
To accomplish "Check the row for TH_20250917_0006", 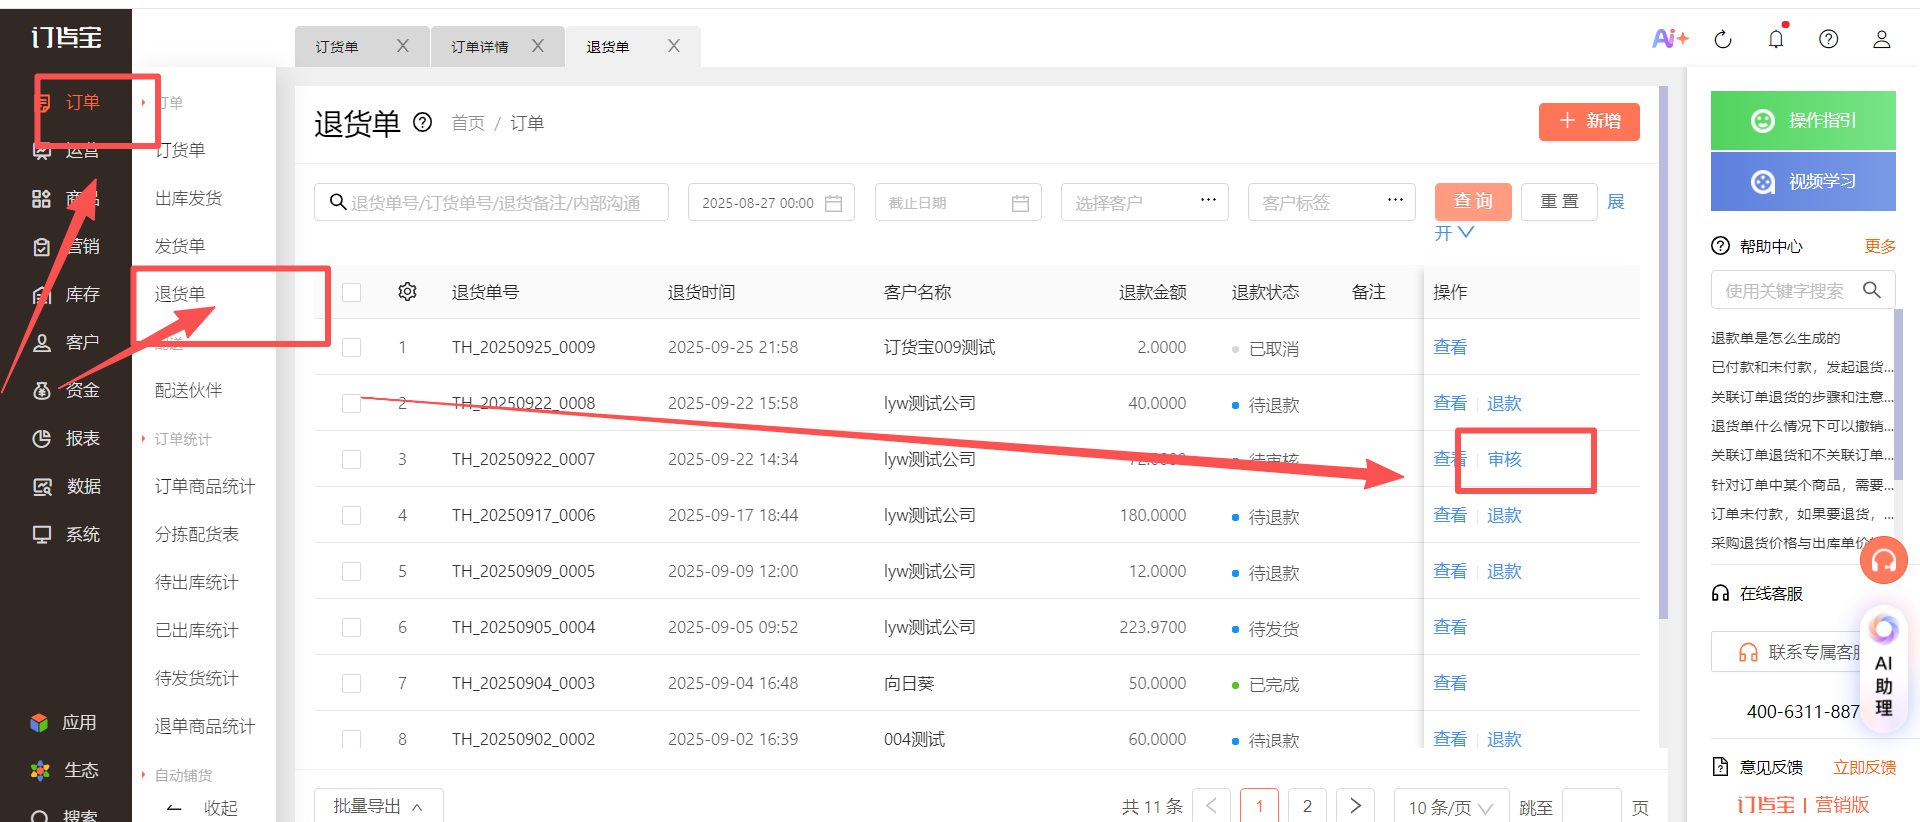I will (352, 515).
